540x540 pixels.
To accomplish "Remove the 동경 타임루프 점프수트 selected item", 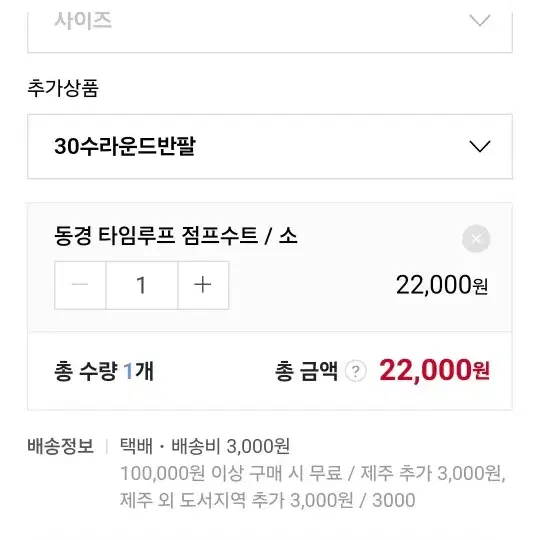I will (476, 238).
